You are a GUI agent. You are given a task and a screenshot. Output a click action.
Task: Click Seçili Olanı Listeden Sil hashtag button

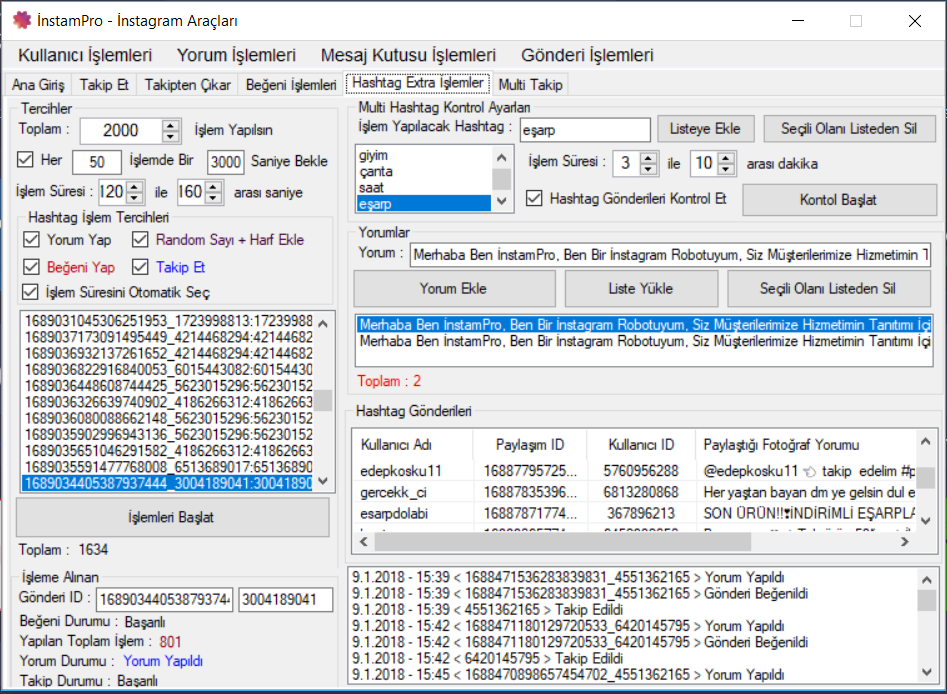(x=849, y=129)
